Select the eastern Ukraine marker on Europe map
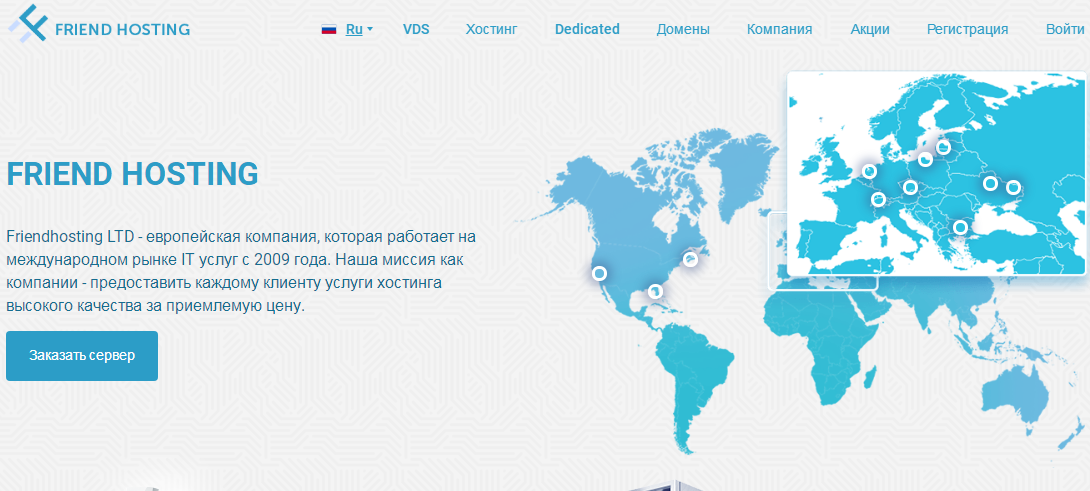 point(991,184)
